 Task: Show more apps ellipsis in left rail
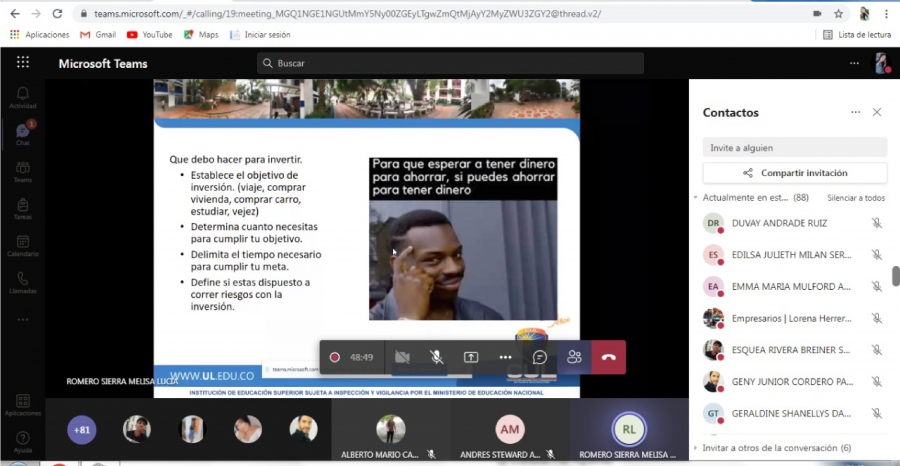[22, 320]
